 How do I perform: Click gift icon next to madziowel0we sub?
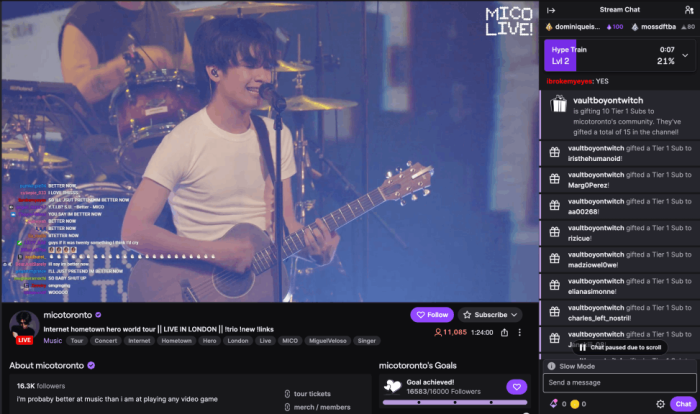pos(554,259)
